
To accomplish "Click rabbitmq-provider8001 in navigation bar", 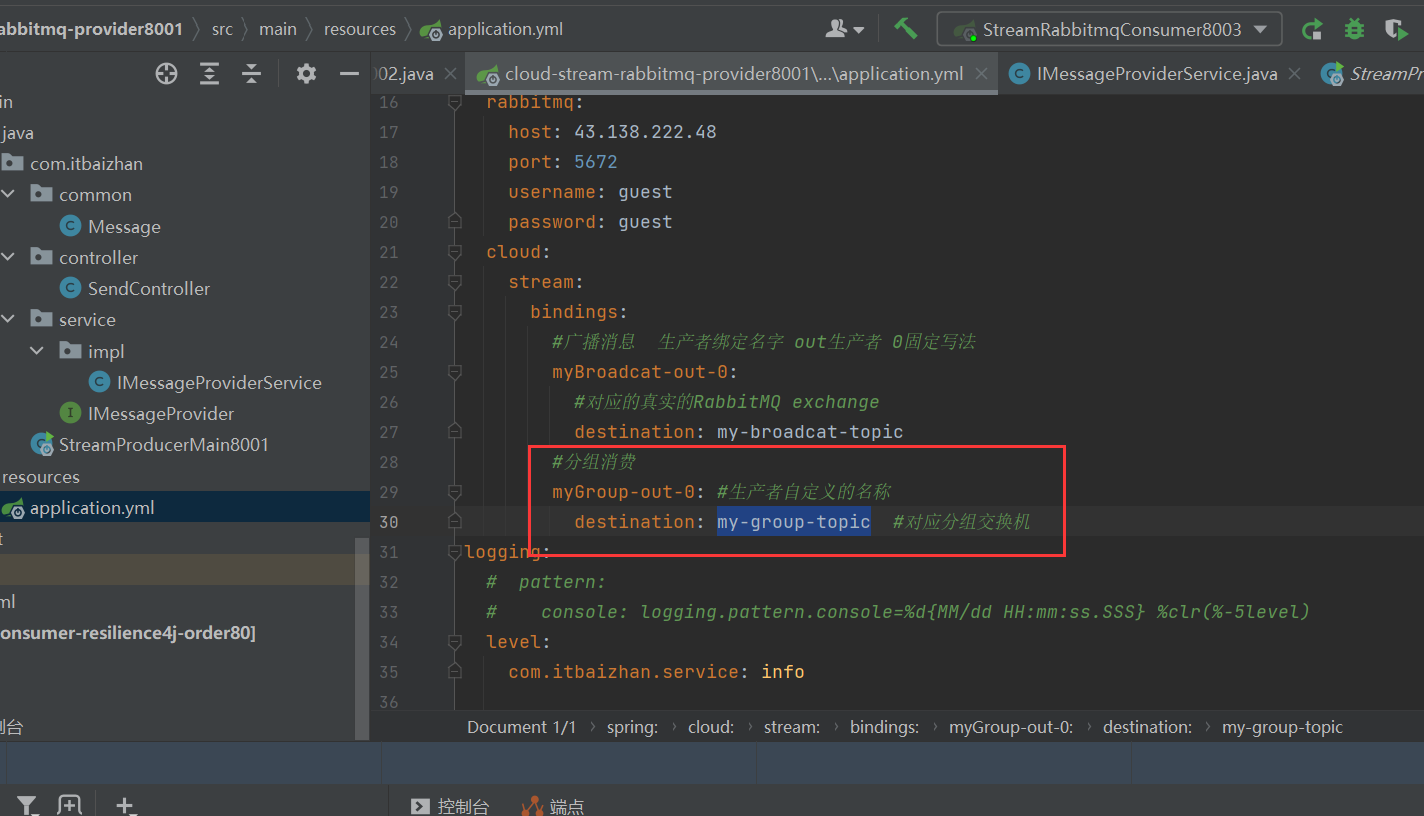I will pyautogui.click(x=91, y=29).
